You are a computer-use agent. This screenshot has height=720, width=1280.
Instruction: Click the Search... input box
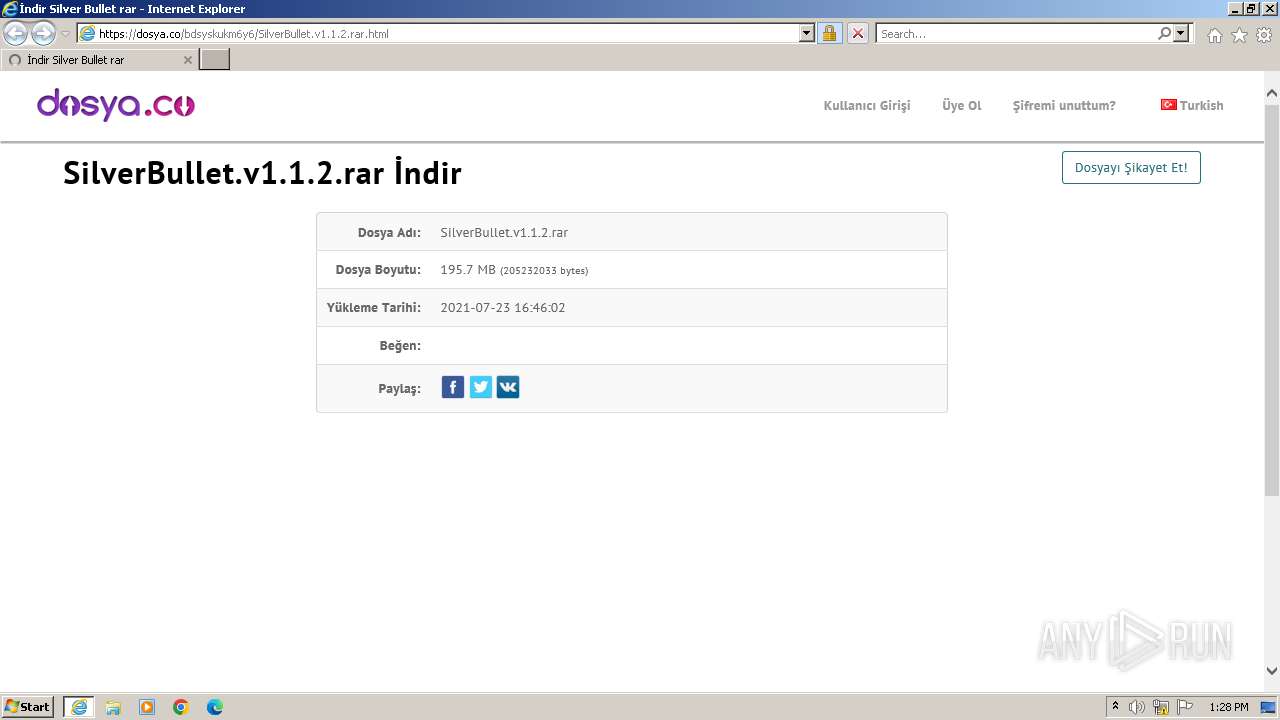click(1016, 33)
